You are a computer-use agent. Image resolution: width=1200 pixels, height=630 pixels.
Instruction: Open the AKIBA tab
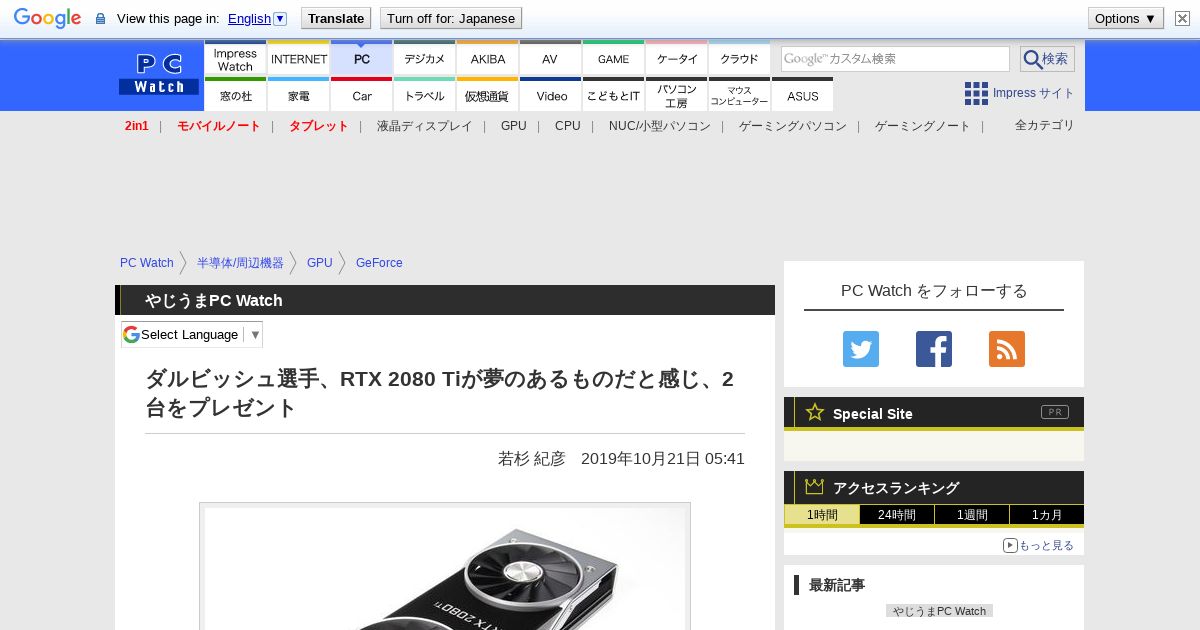pos(487,58)
